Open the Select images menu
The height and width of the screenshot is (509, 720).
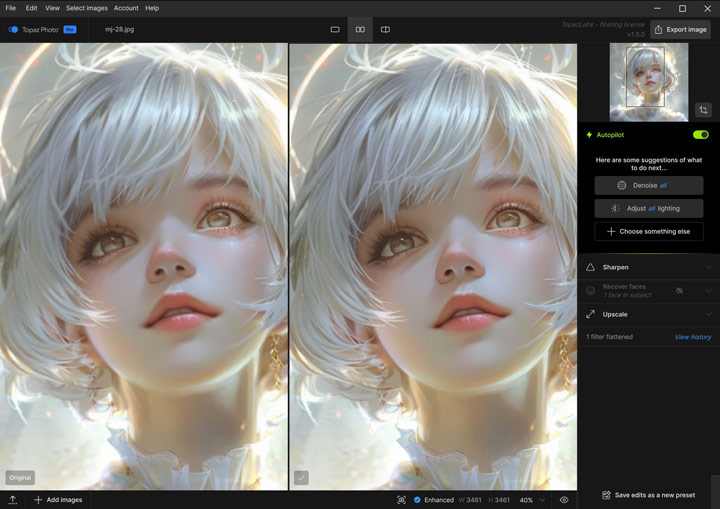[86, 8]
